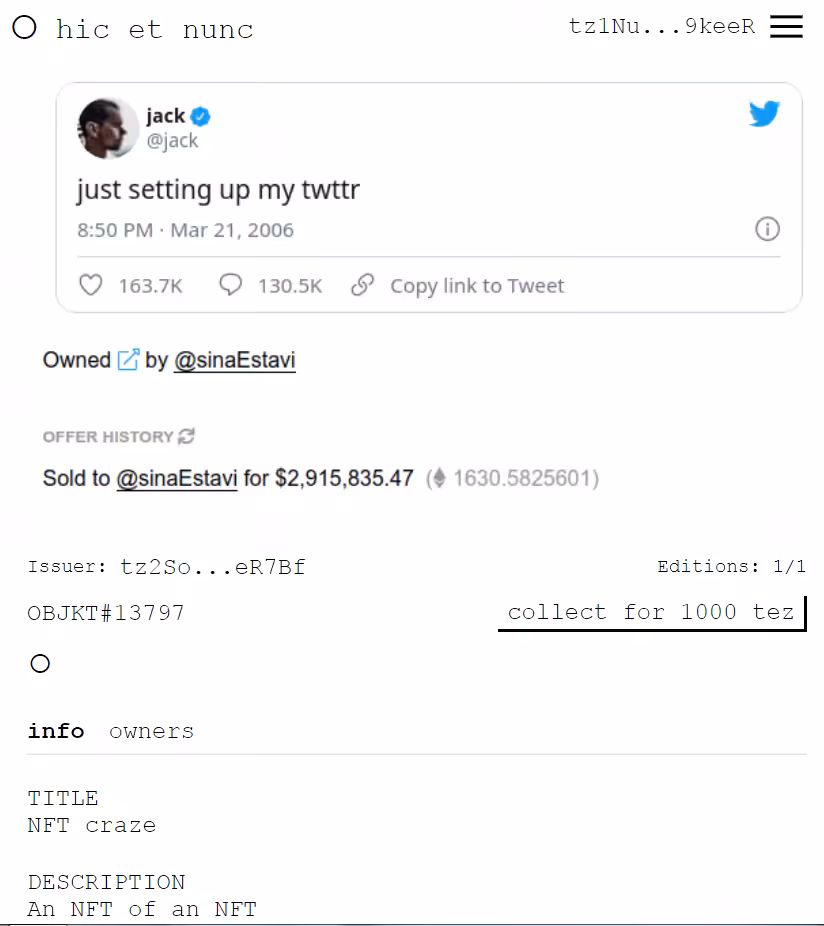Open the hamburger menu icon
The height and width of the screenshot is (926, 824).
(786, 27)
